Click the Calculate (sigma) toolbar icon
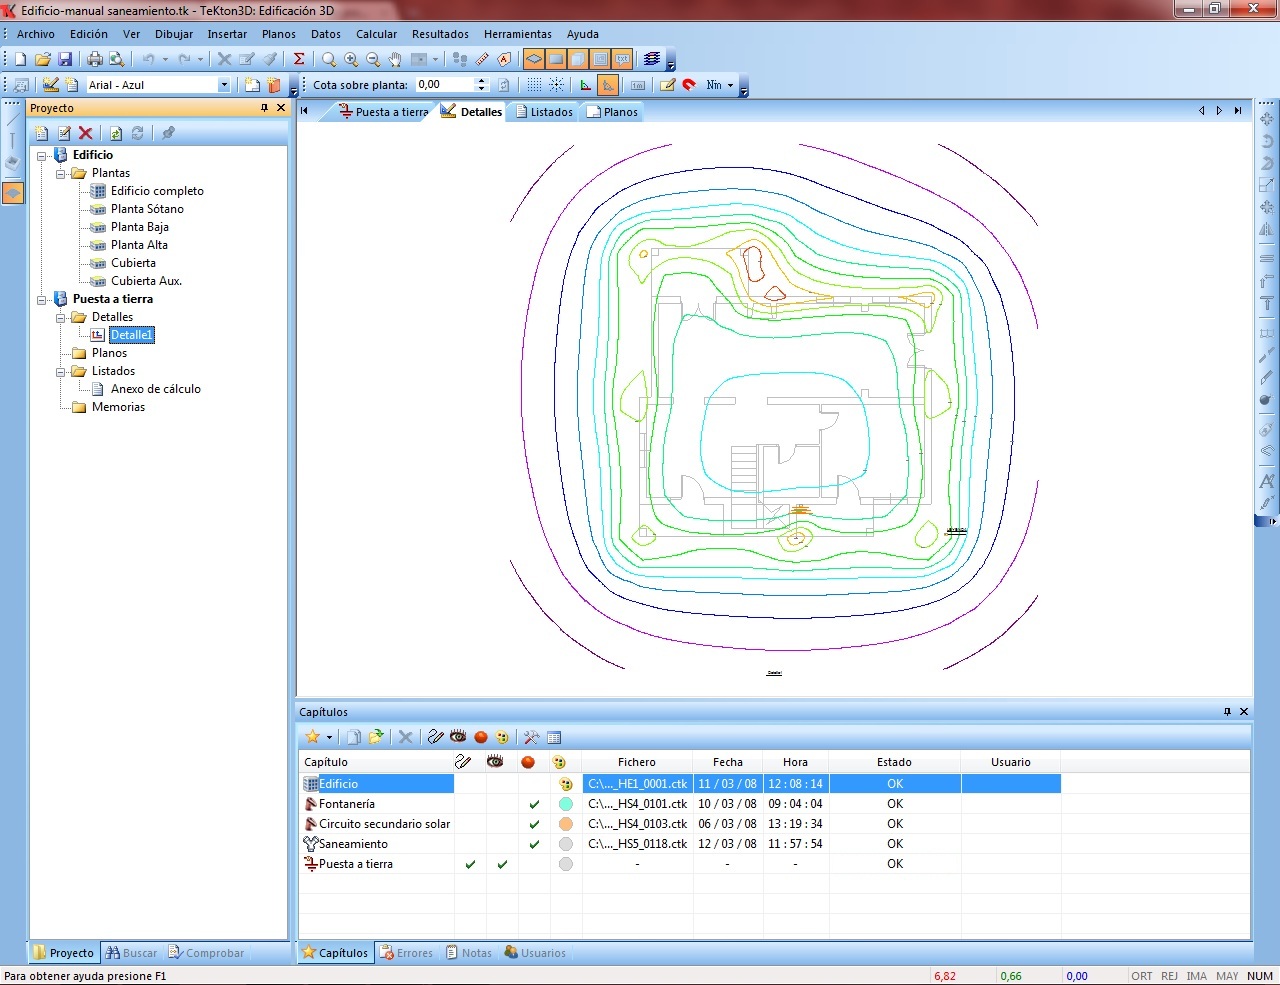The width and height of the screenshot is (1280, 985). coord(298,60)
